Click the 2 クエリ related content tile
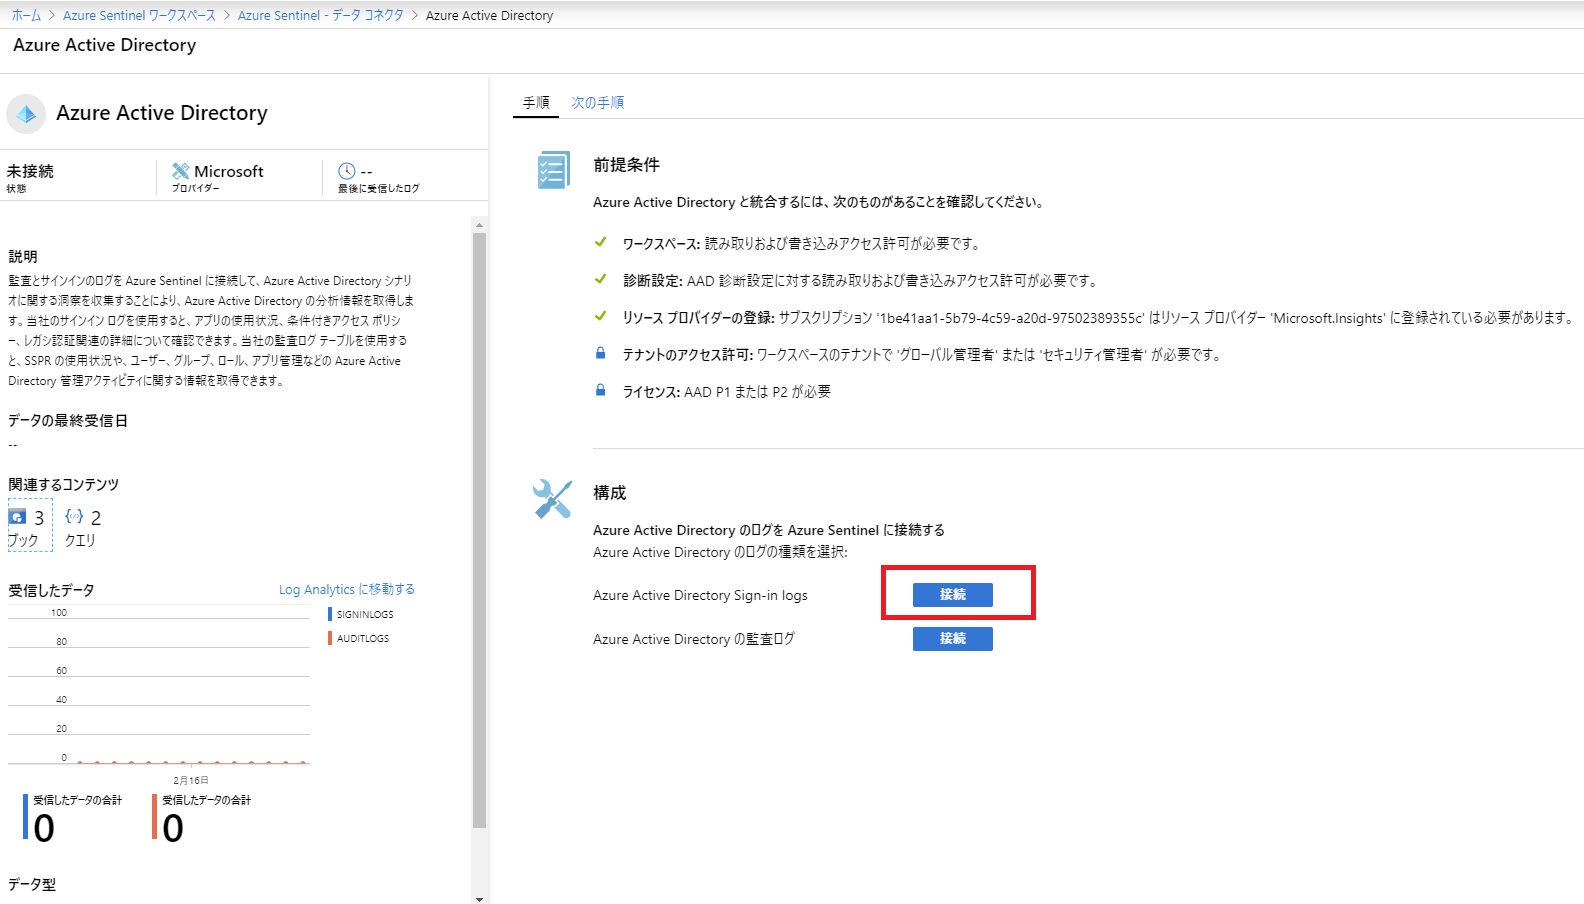This screenshot has height=904, width=1584. click(x=83, y=527)
